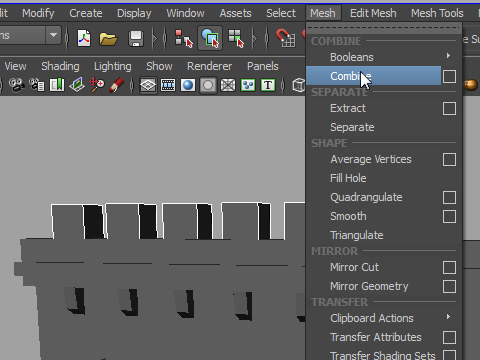Toggle the film gate icon
The width and height of the screenshot is (480, 360).
[x=168, y=85]
